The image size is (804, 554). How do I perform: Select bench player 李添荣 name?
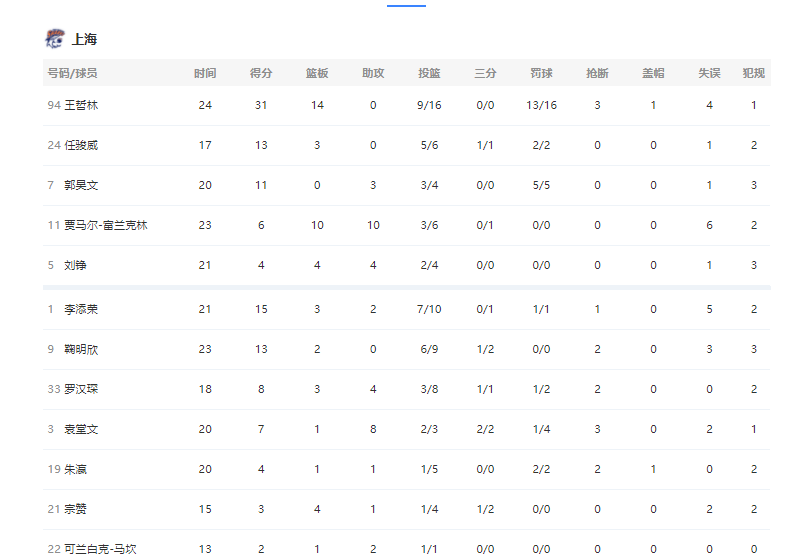(81, 309)
